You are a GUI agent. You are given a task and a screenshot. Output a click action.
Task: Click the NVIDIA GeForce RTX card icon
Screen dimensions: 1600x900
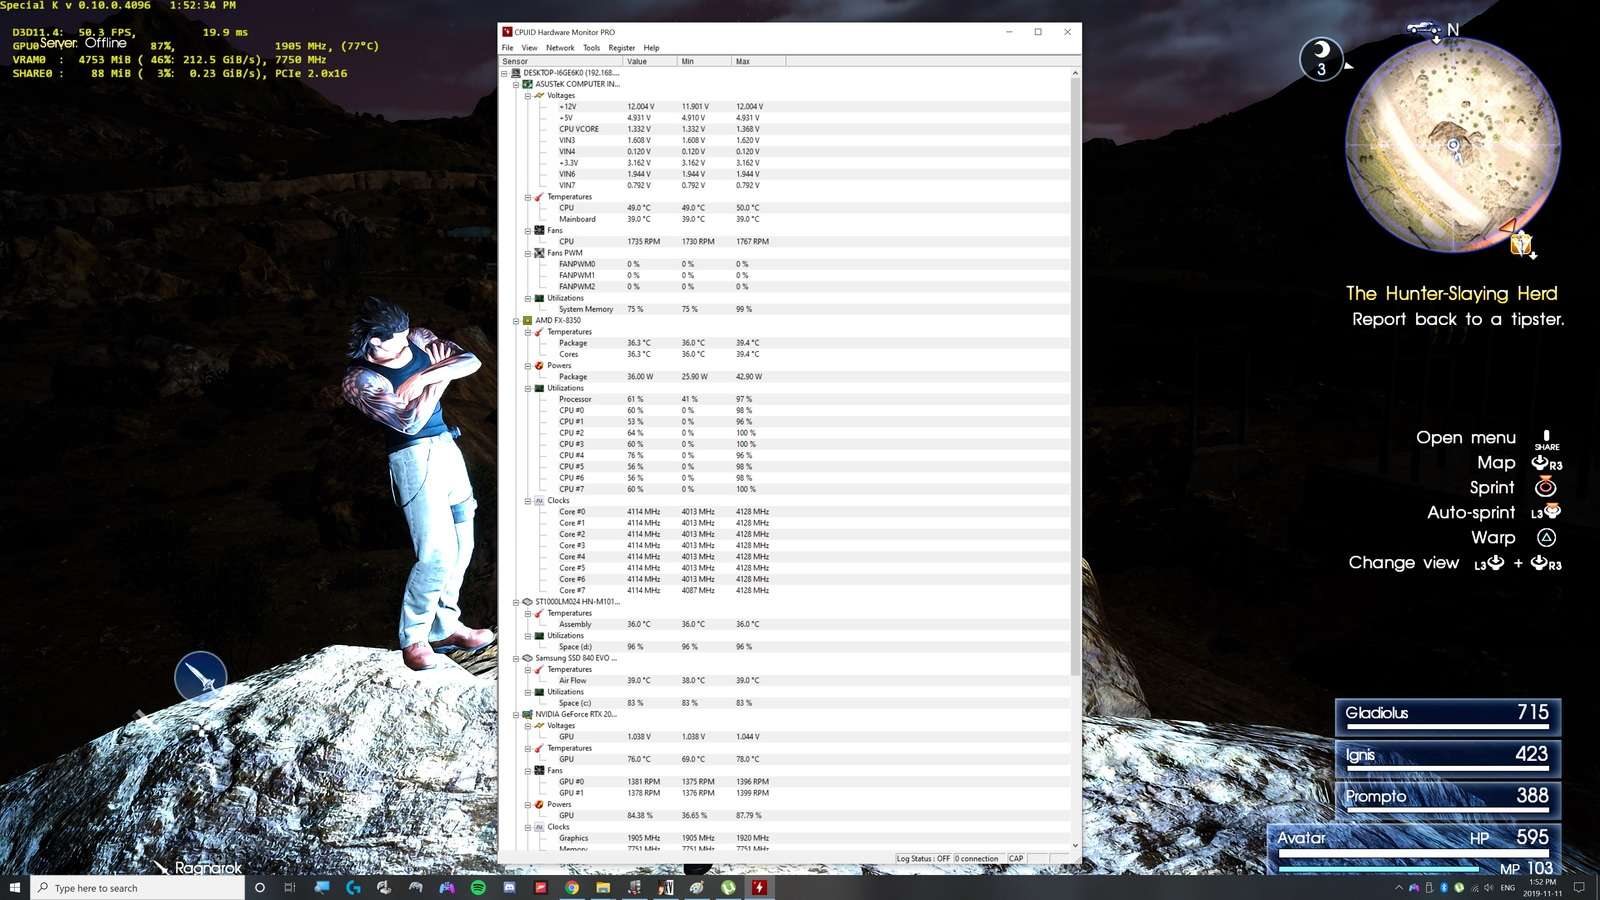coord(528,715)
